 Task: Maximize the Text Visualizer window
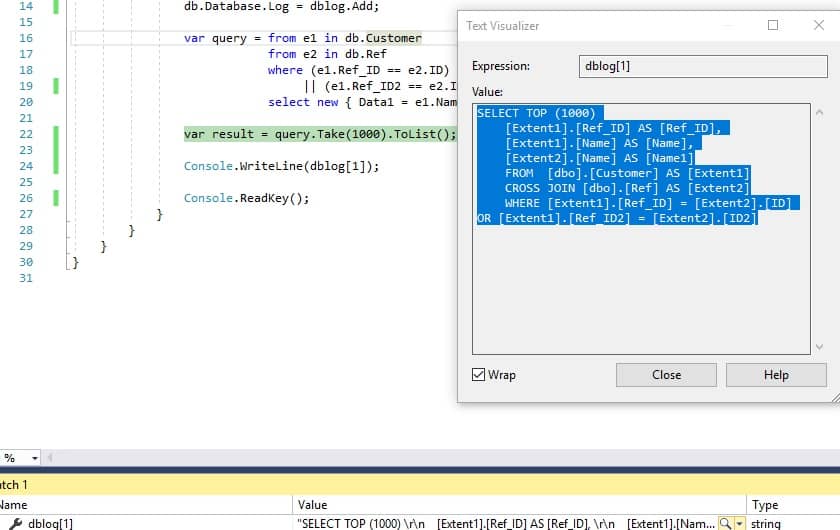point(772,25)
